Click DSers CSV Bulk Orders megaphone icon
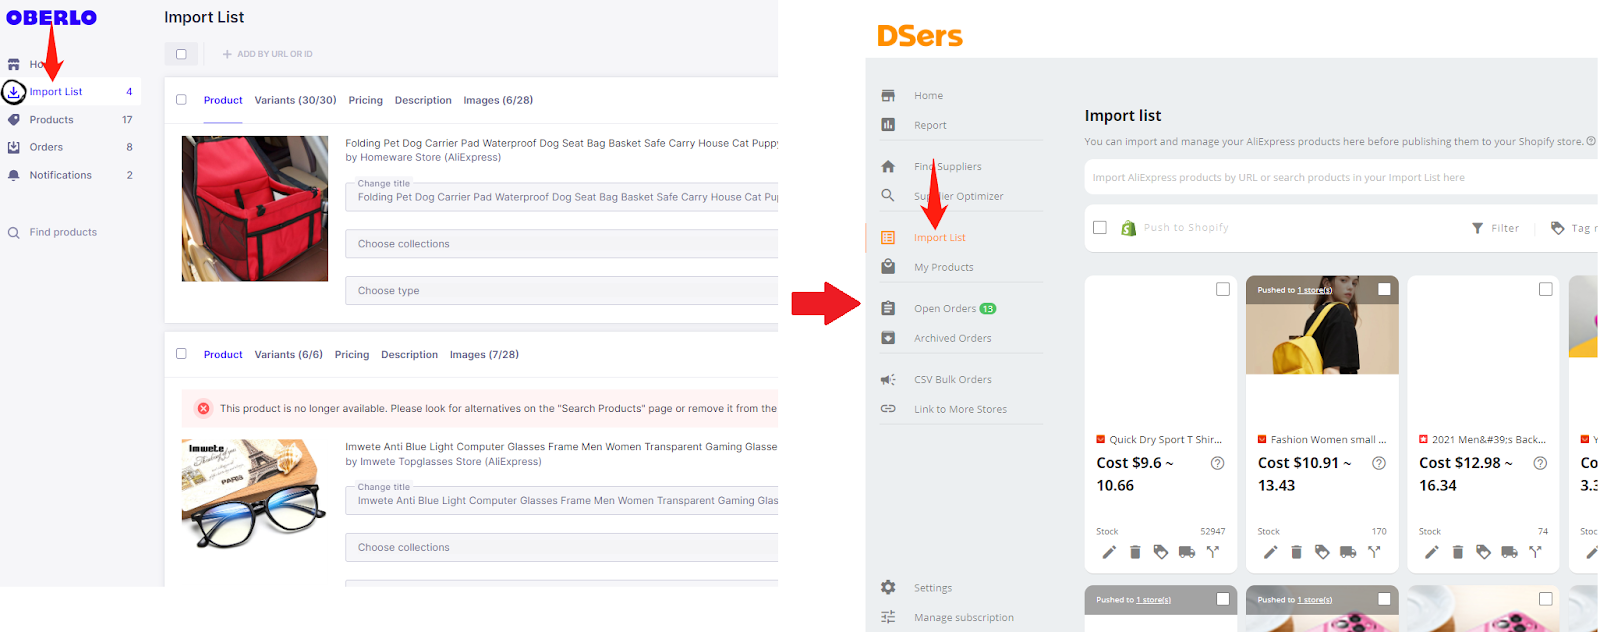 (888, 379)
